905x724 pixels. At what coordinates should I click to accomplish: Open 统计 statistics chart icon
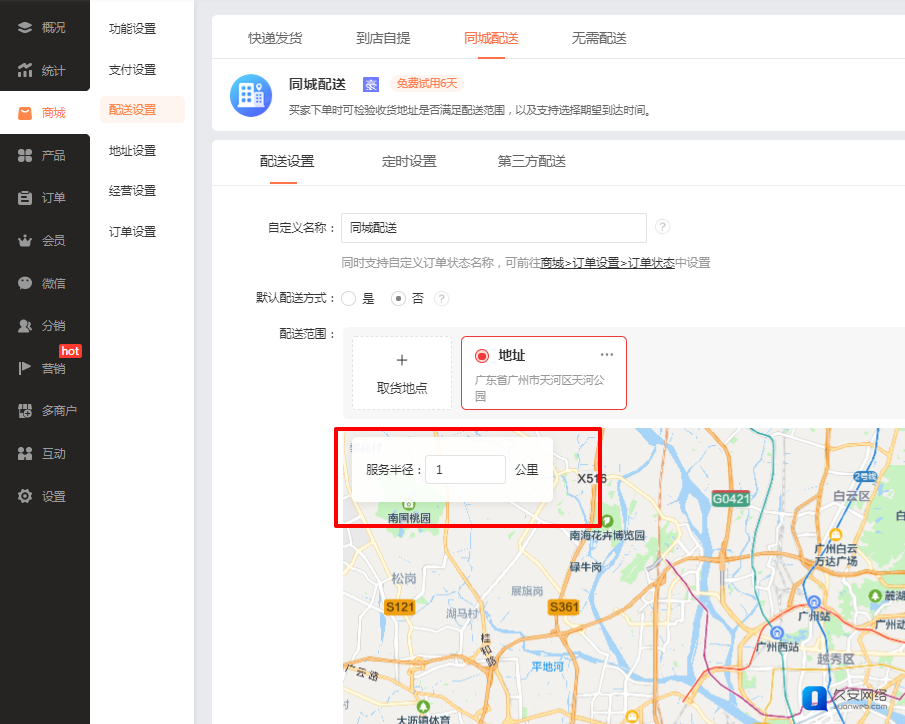pos(25,70)
